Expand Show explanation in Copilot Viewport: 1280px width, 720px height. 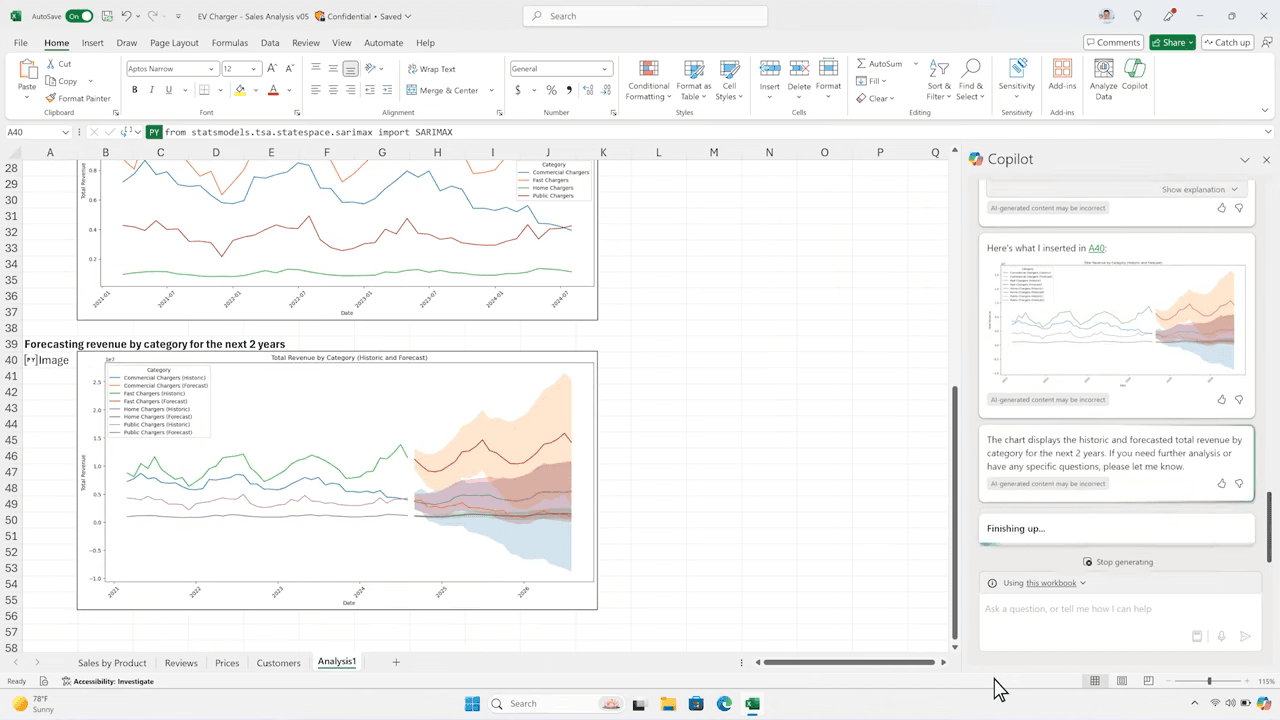click(x=1200, y=189)
